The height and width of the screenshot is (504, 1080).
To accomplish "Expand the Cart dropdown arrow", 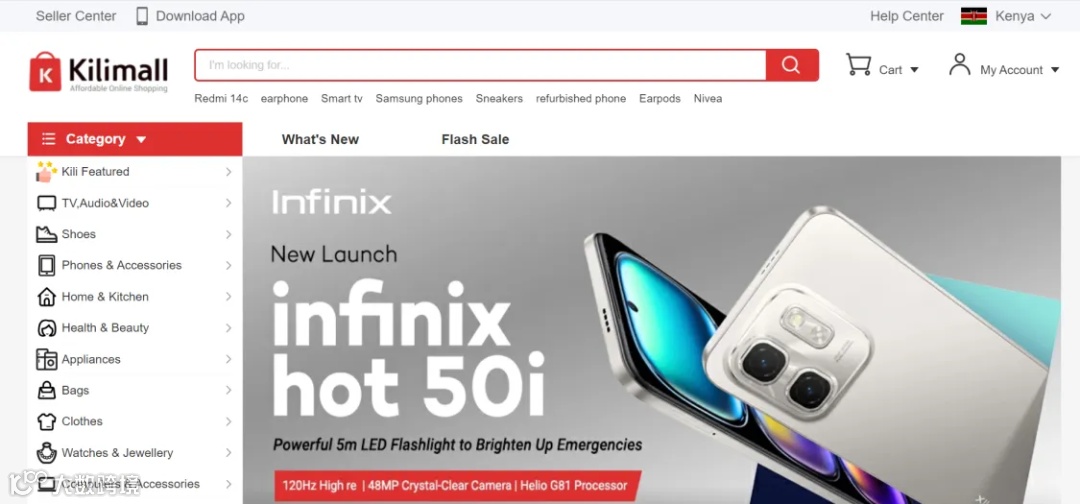I will coord(915,70).
